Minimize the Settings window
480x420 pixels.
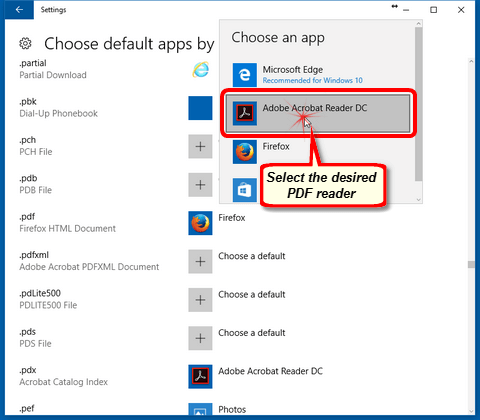[406, 10]
